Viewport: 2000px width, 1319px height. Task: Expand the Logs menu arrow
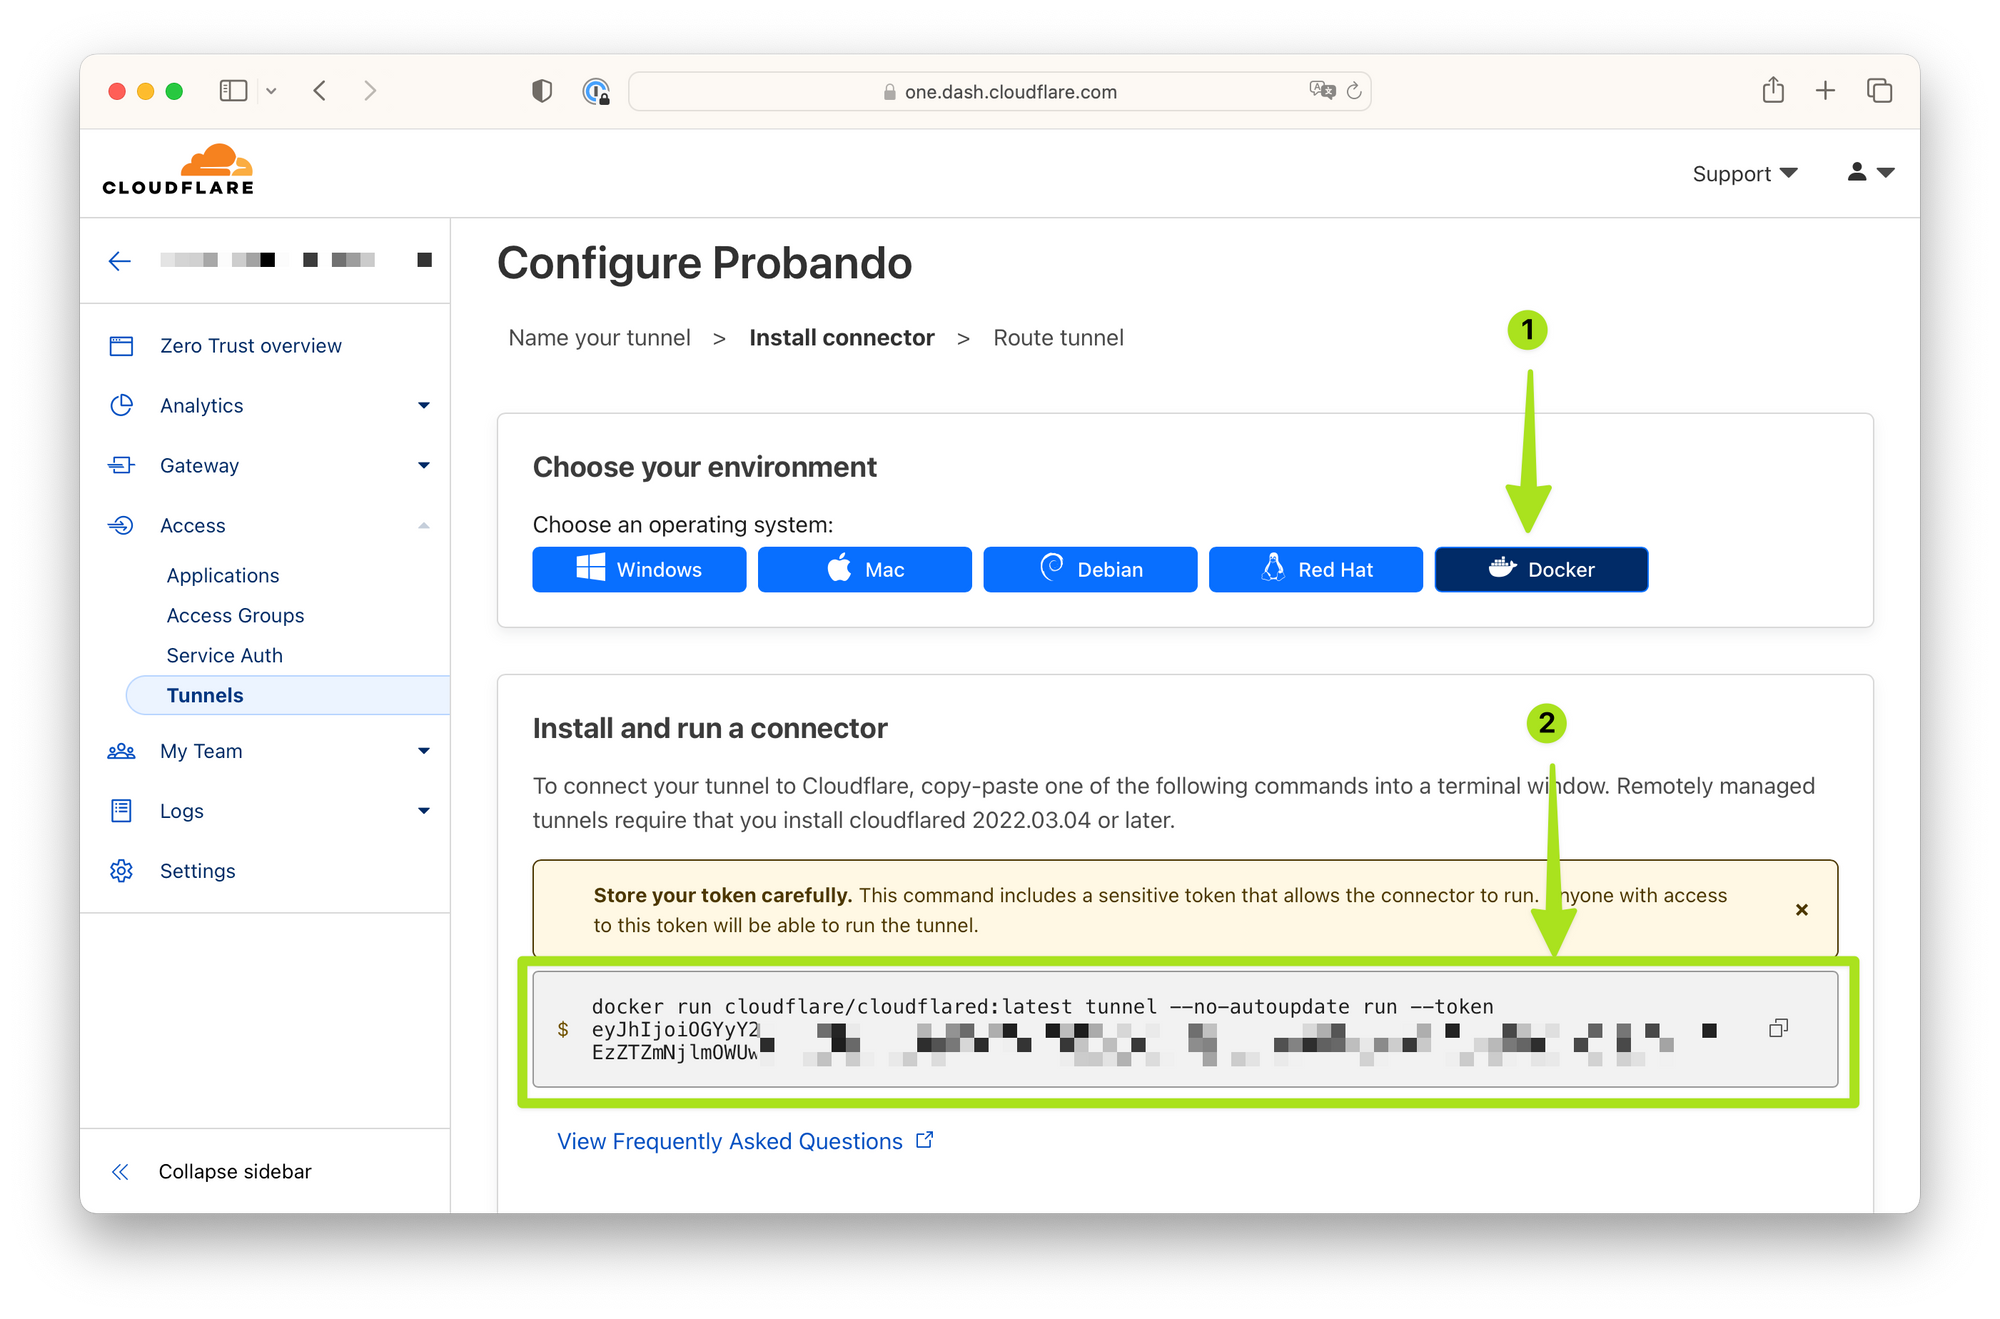[424, 811]
